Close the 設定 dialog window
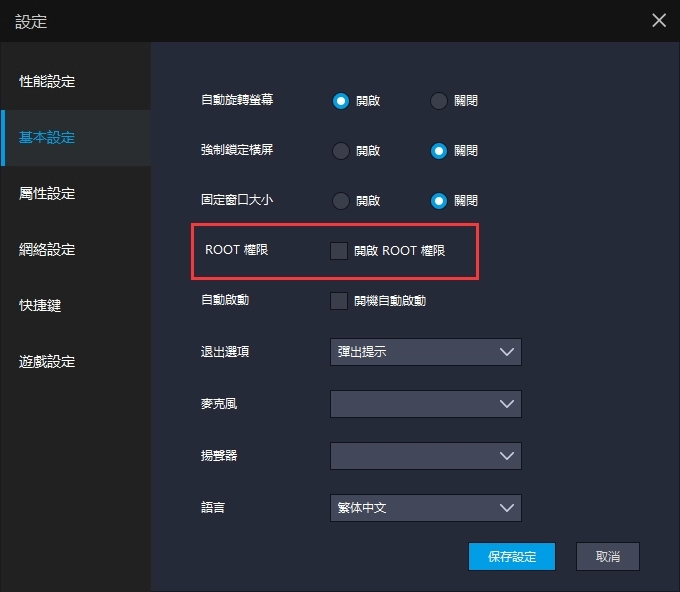The height and width of the screenshot is (592, 680). tap(658, 21)
